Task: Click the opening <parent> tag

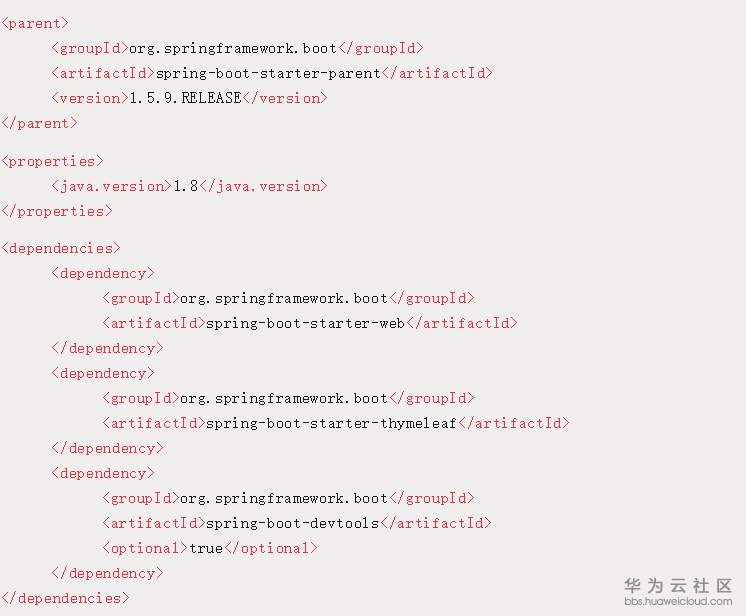Action: [x=36, y=23]
